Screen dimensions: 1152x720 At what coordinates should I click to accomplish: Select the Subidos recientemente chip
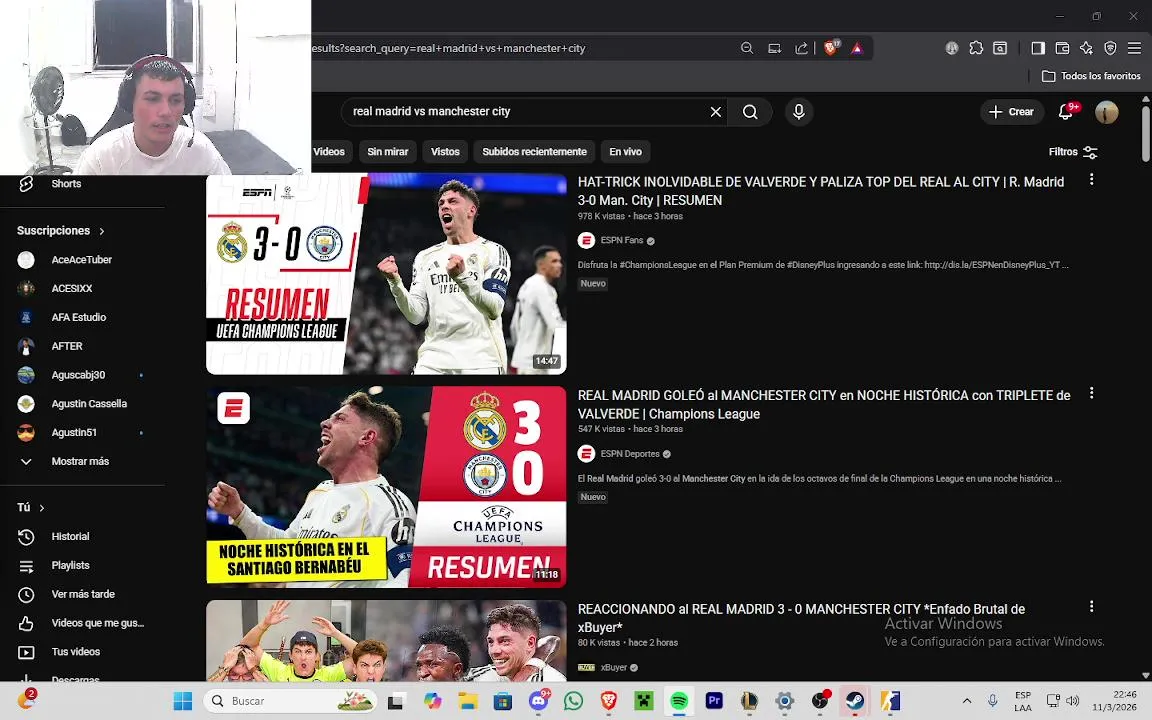click(x=534, y=151)
